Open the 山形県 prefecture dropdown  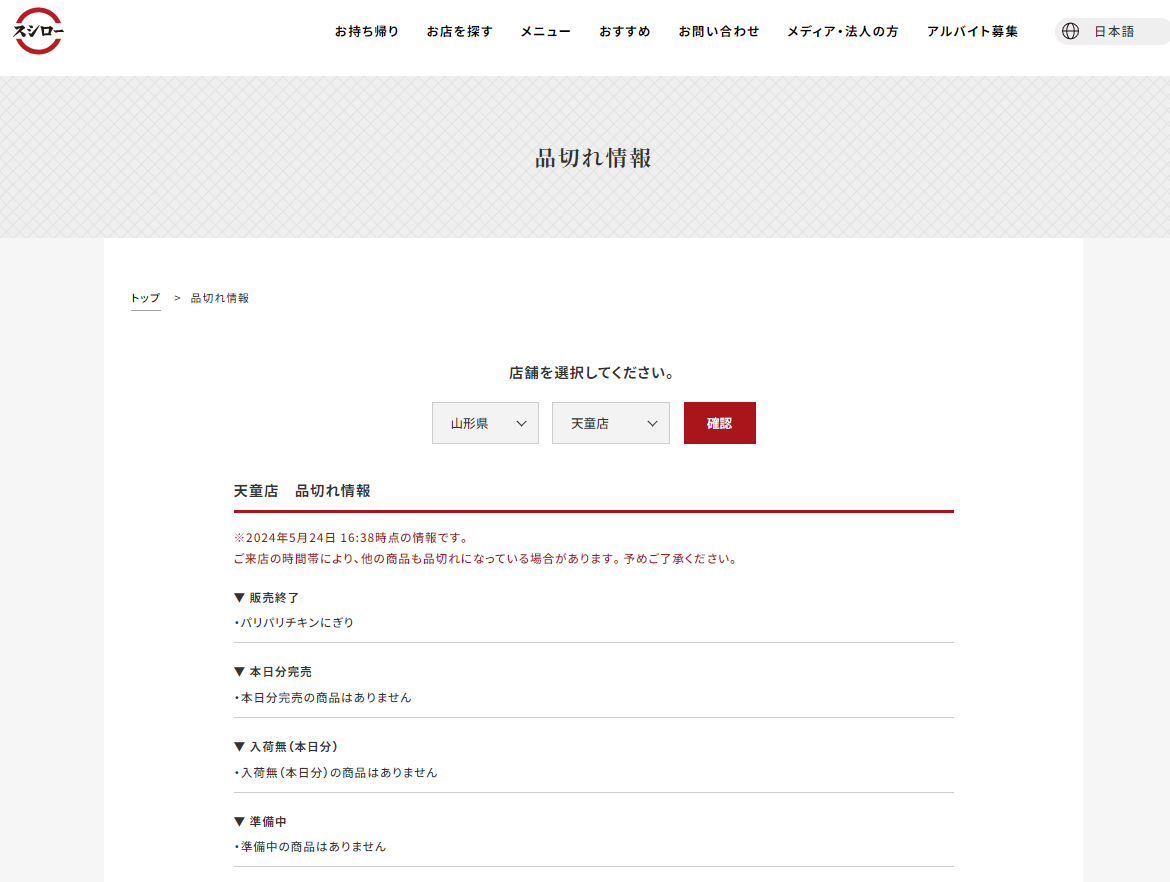(x=485, y=423)
